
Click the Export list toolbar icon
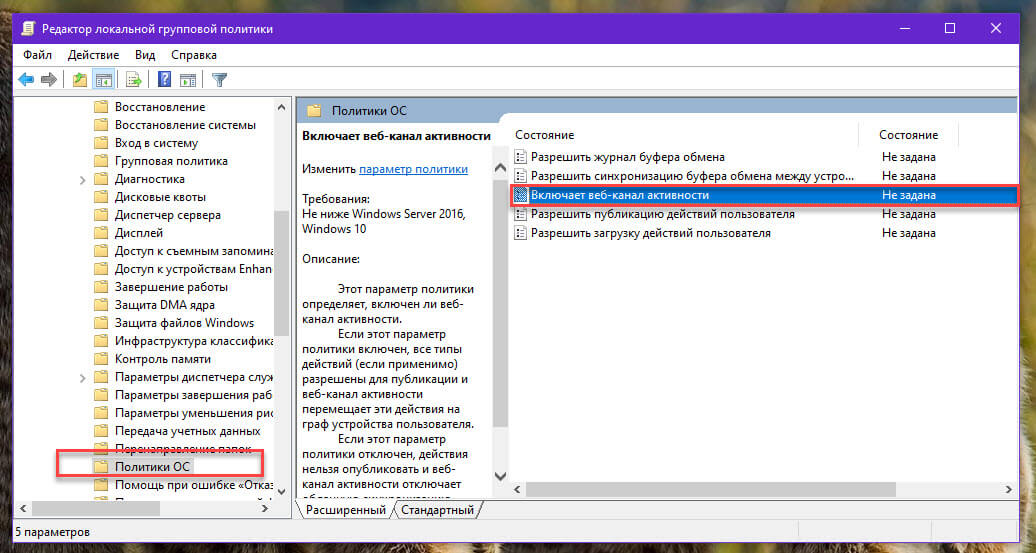[x=134, y=80]
